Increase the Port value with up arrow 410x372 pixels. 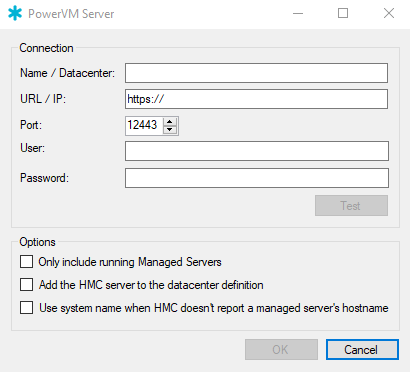tap(170, 122)
